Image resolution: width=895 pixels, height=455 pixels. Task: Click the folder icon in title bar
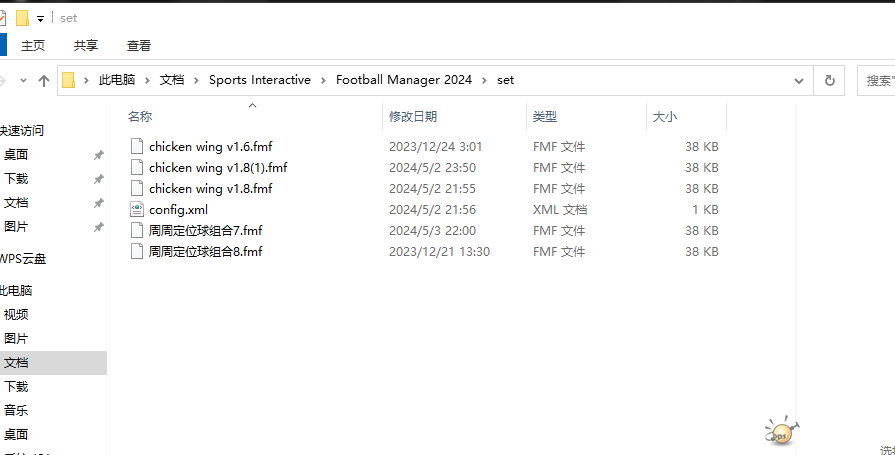22,18
